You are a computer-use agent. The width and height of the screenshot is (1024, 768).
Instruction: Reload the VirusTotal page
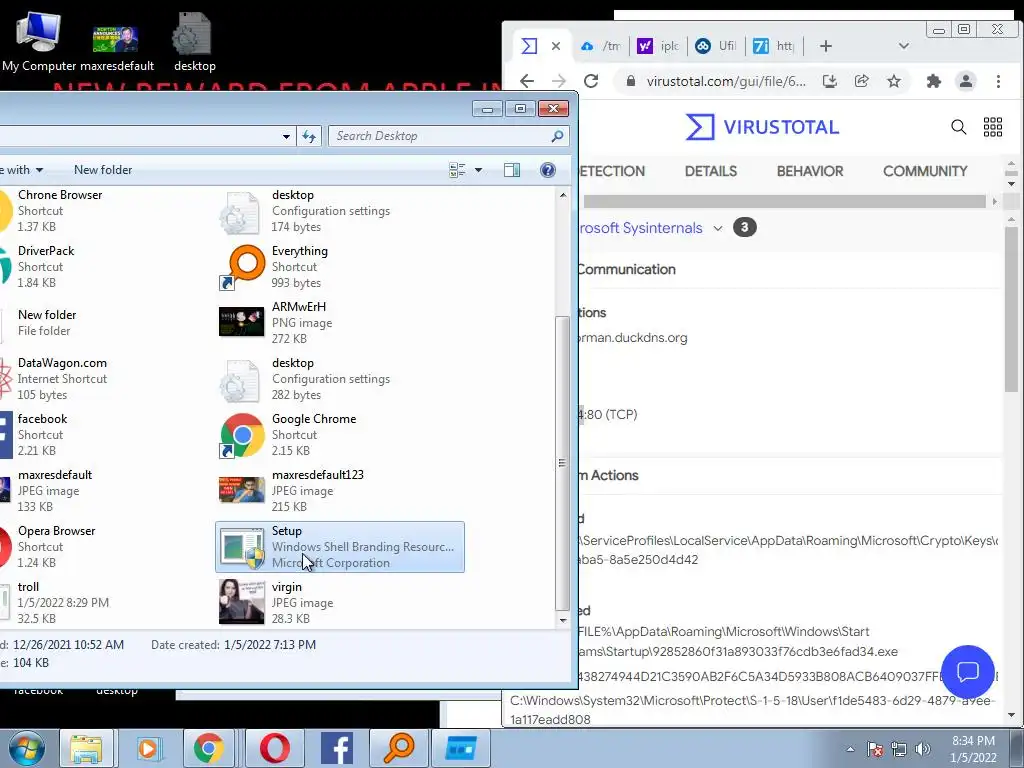591,81
